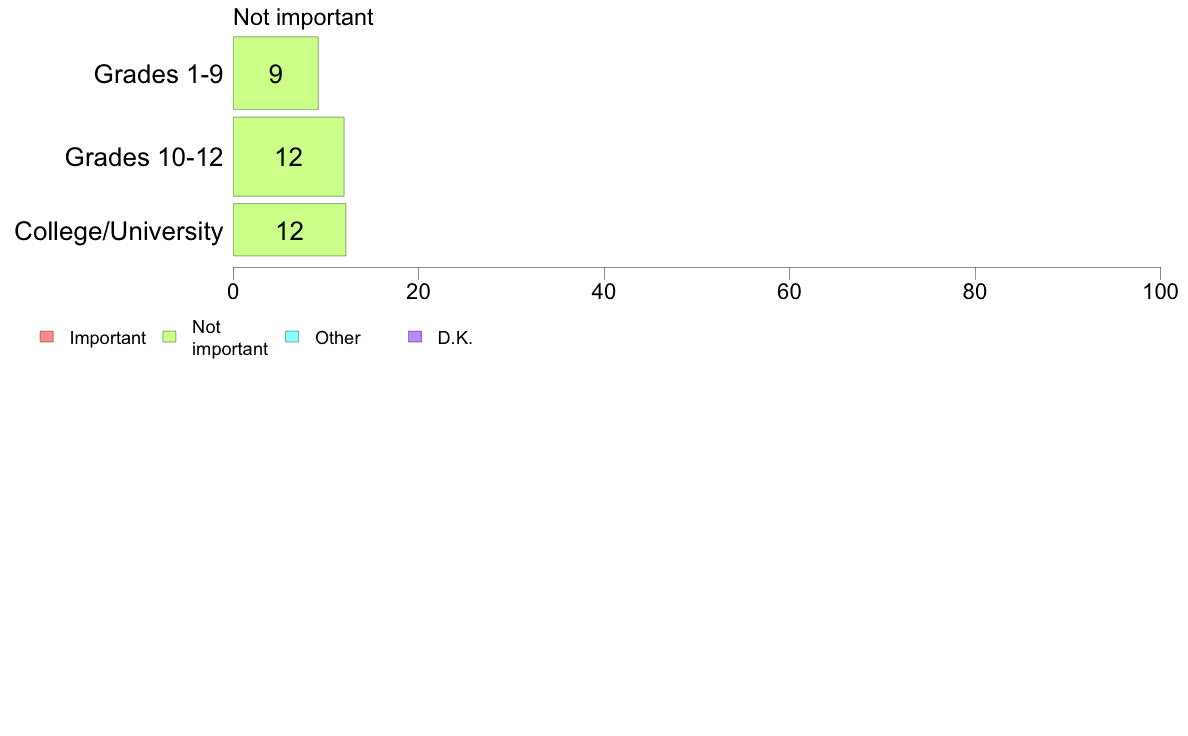1188x736 pixels.
Task: Click the 0 tick on the x-axis
Action: click(x=233, y=292)
